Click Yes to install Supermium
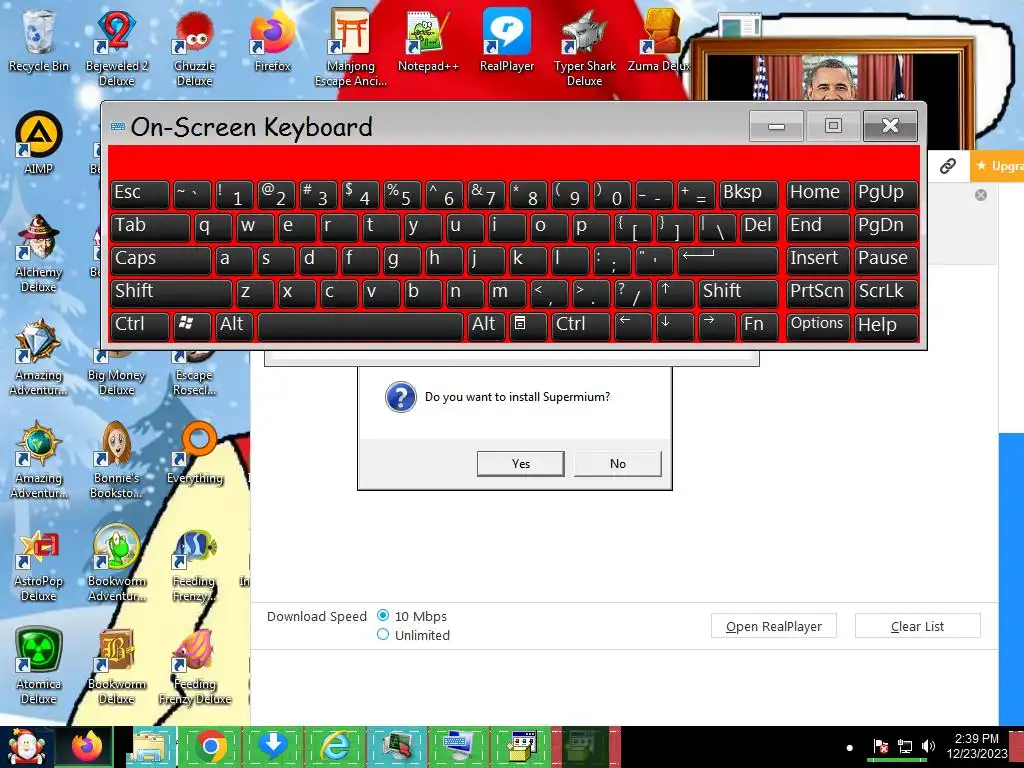Image resolution: width=1024 pixels, height=768 pixels. click(x=520, y=463)
